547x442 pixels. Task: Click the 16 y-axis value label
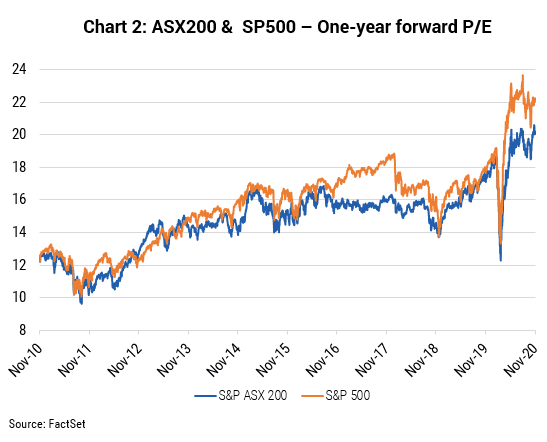(19, 199)
